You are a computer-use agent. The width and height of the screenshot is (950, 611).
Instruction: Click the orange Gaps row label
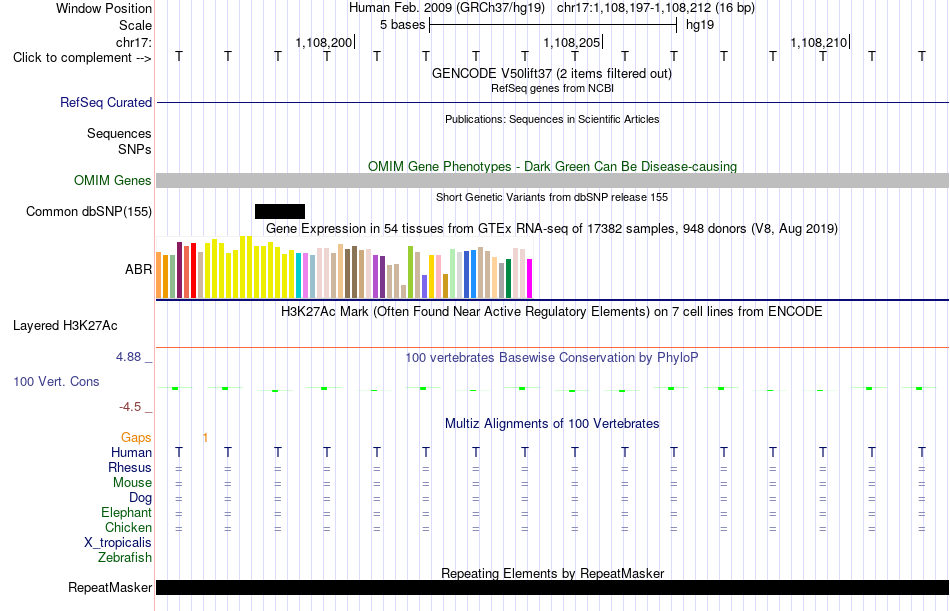(x=136, y=438)
